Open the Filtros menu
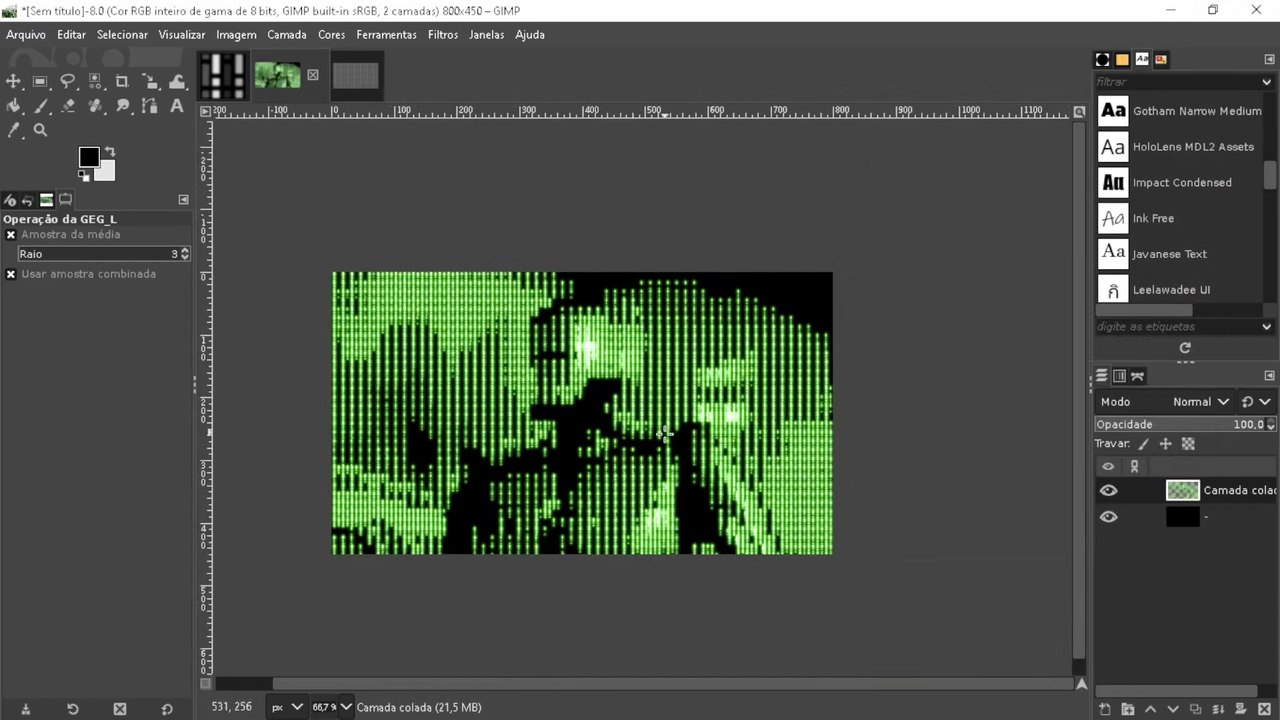 442,34
